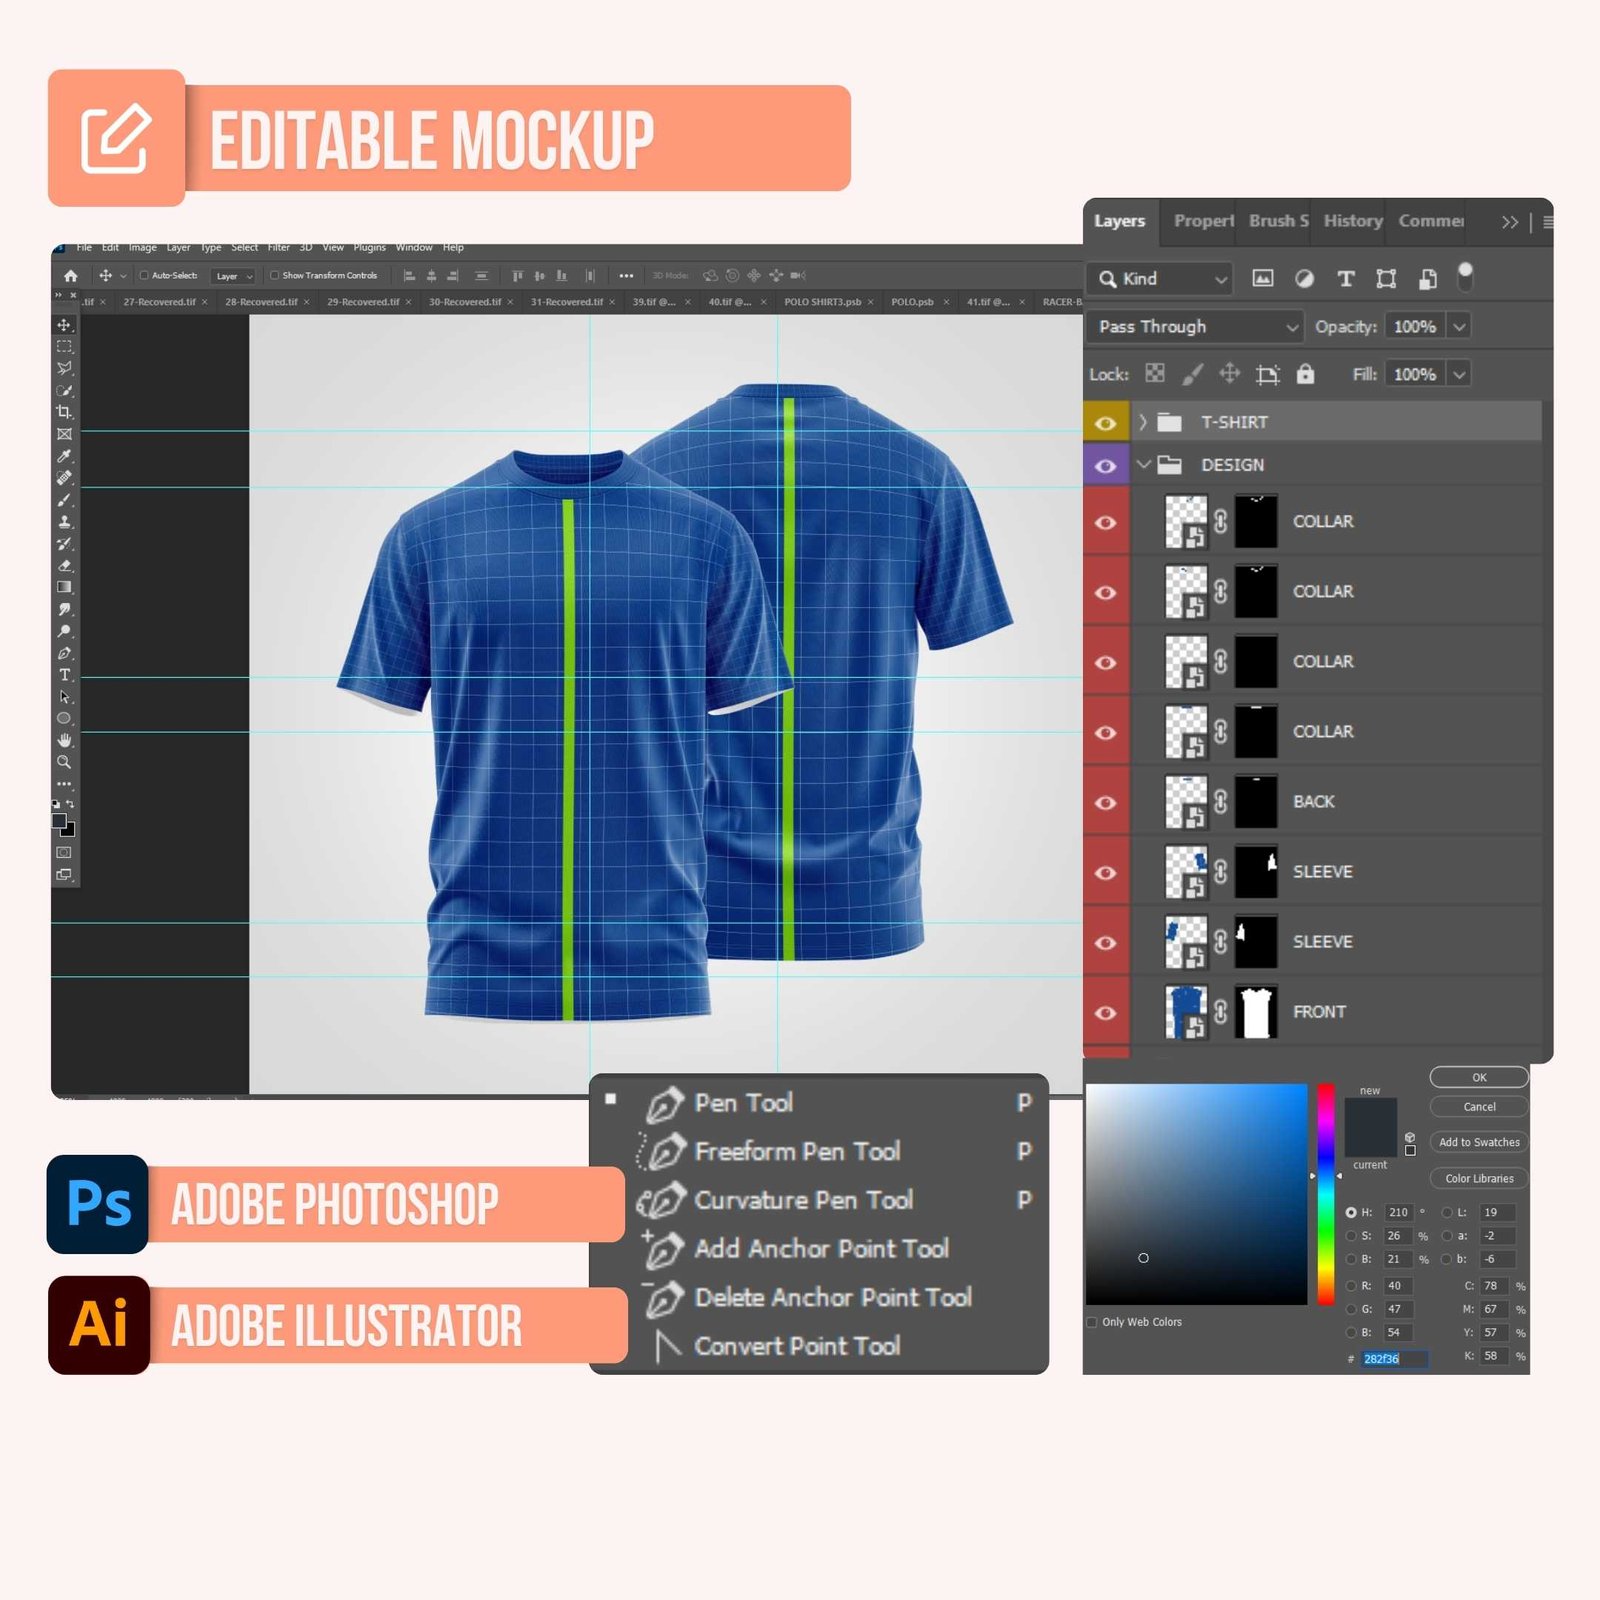Viewport: 1600px width, 1600px height.
Task: Select the Zoom tool in the toolbox
Action: coord(64,762)
